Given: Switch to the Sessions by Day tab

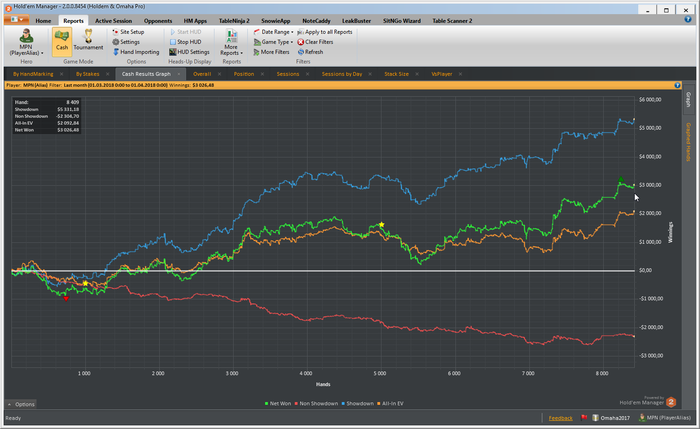Looking at the screenshot, I should tap(342, 74).
